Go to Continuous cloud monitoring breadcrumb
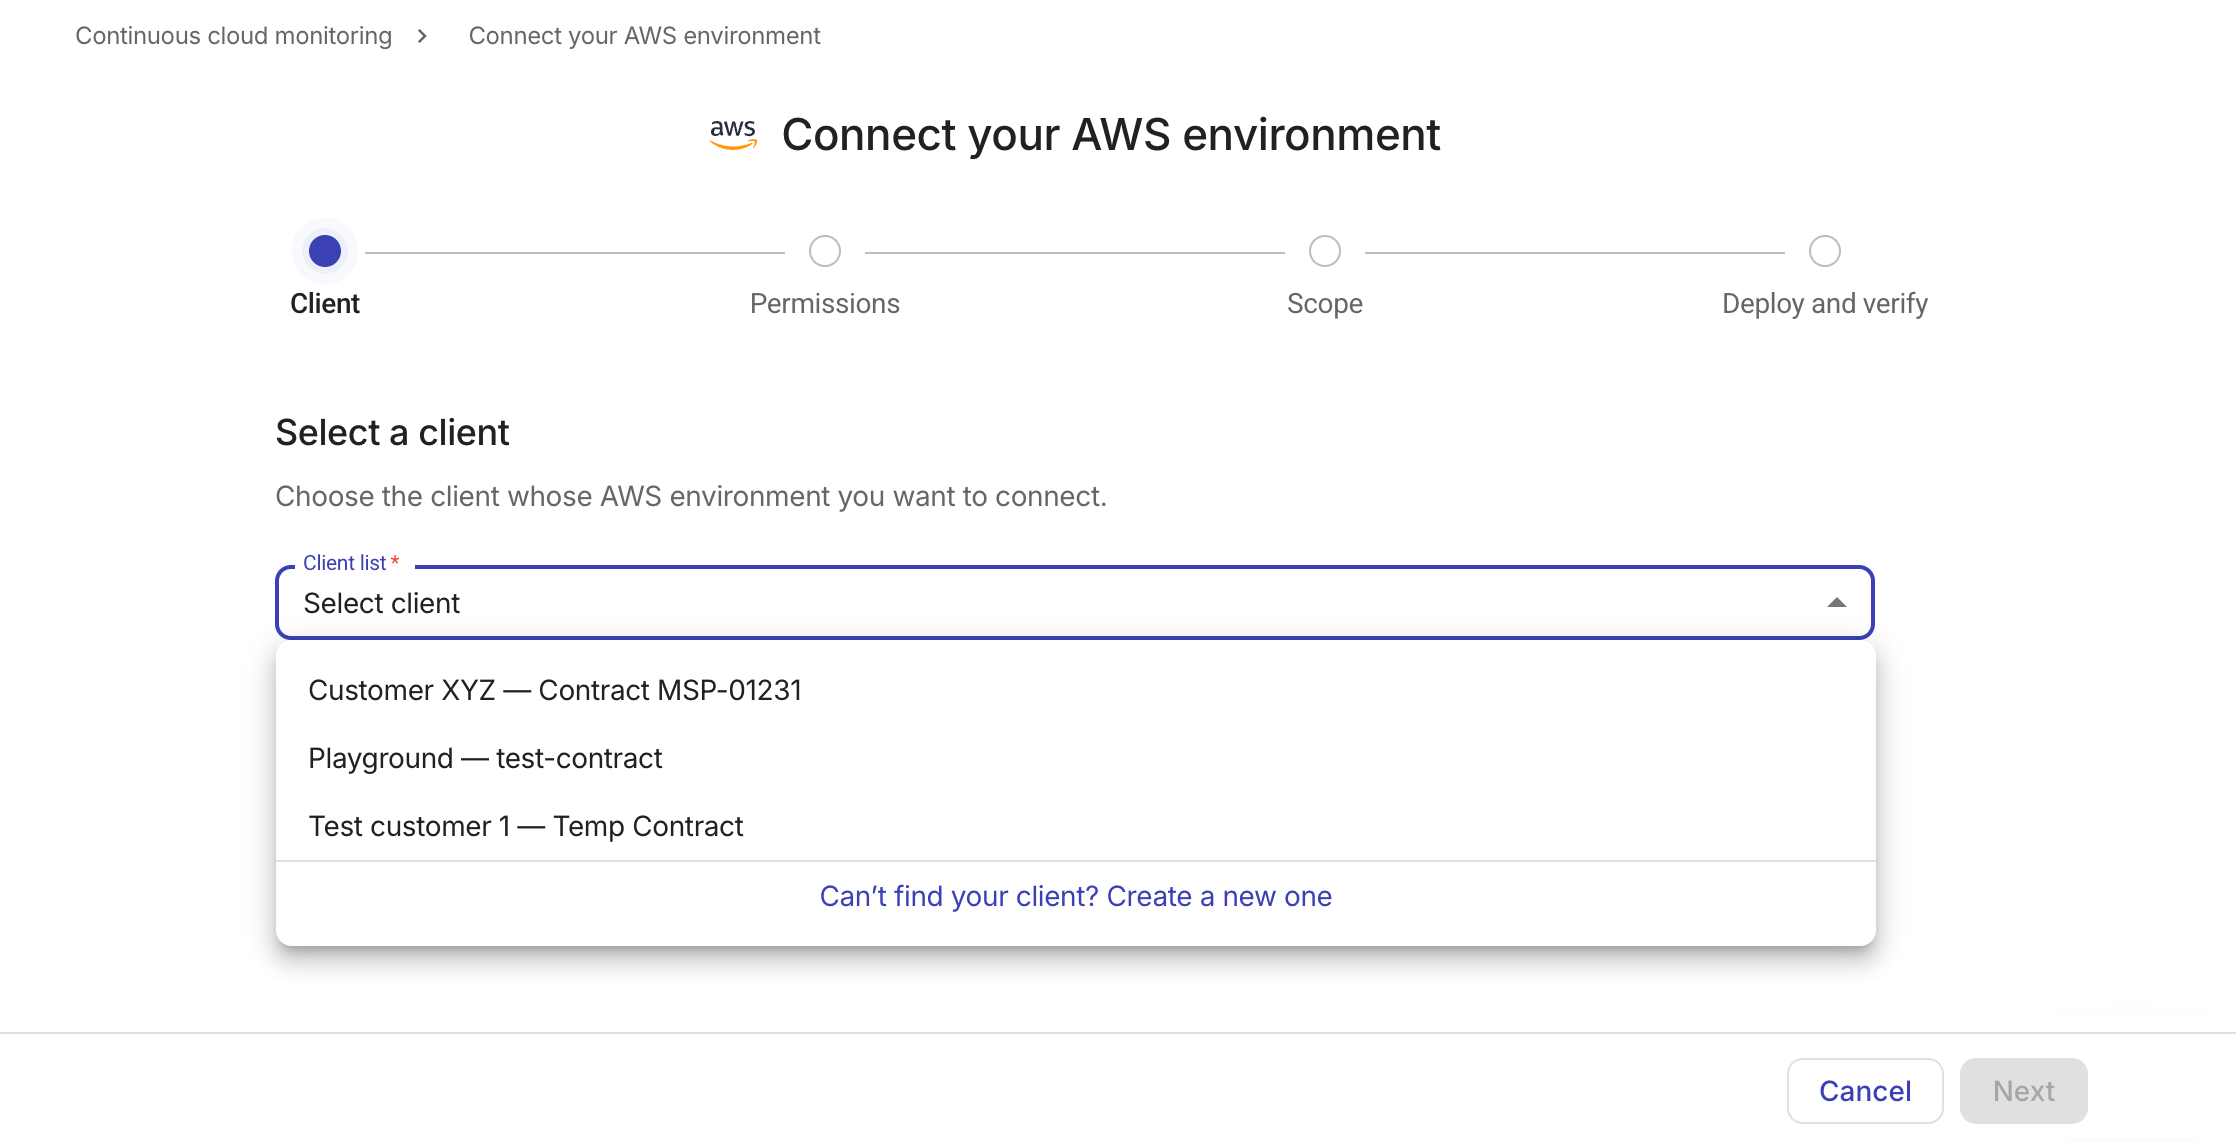 click(x=233, y=36)
